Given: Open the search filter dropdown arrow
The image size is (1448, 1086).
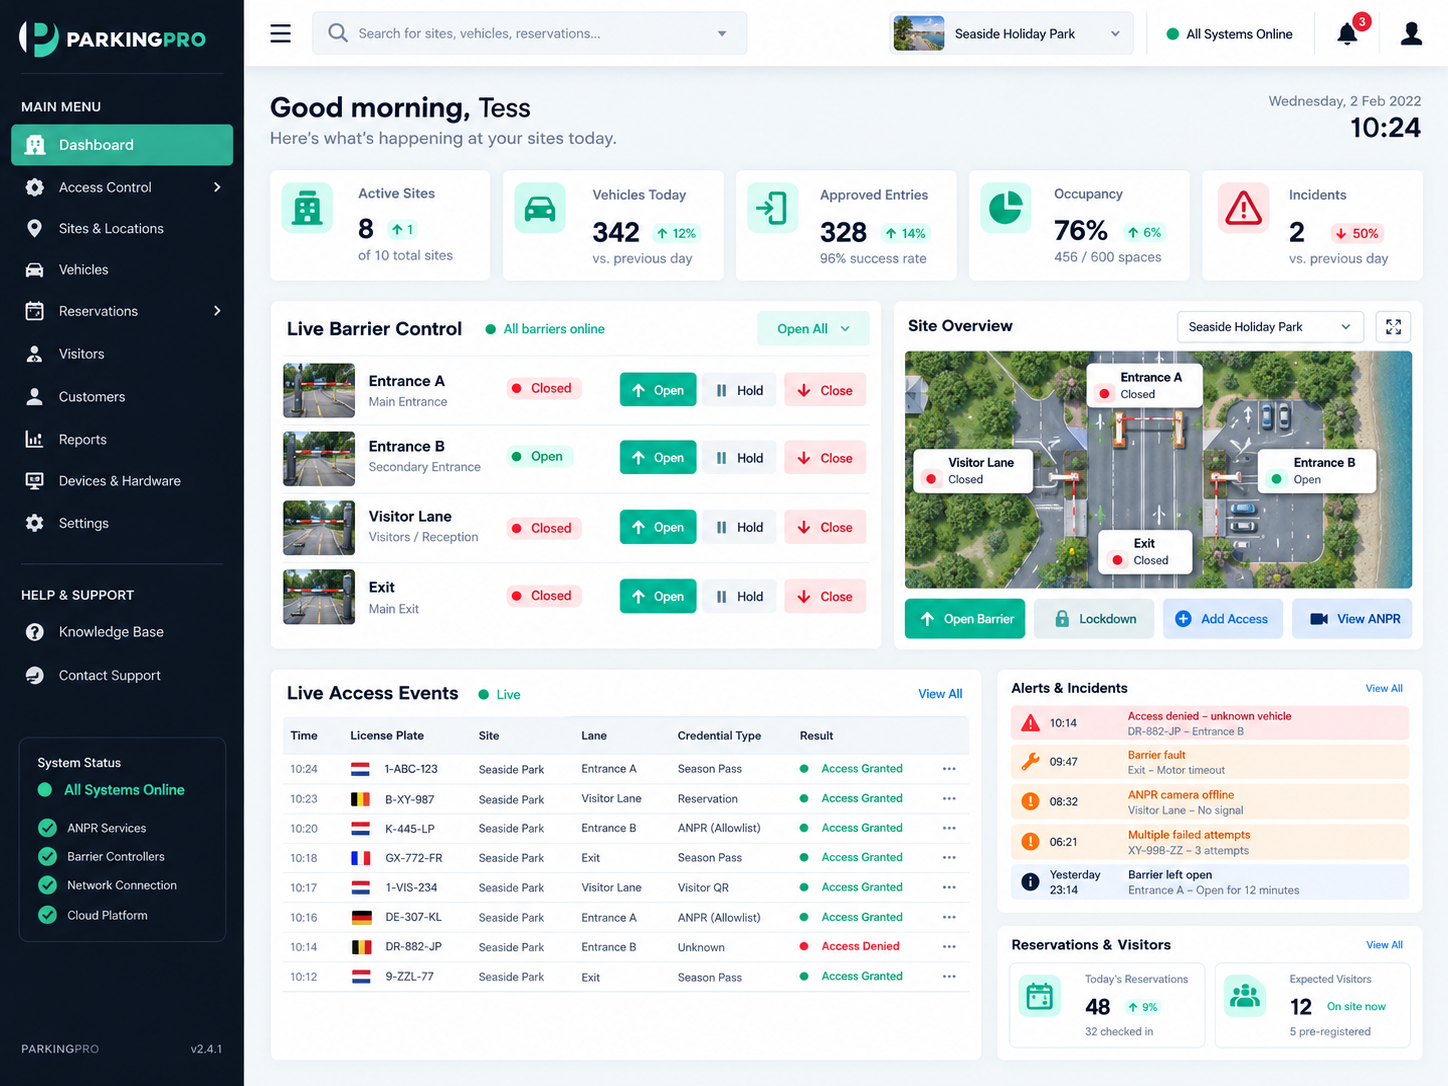Looking at the screenshot, I should click(x=722, y=34).
